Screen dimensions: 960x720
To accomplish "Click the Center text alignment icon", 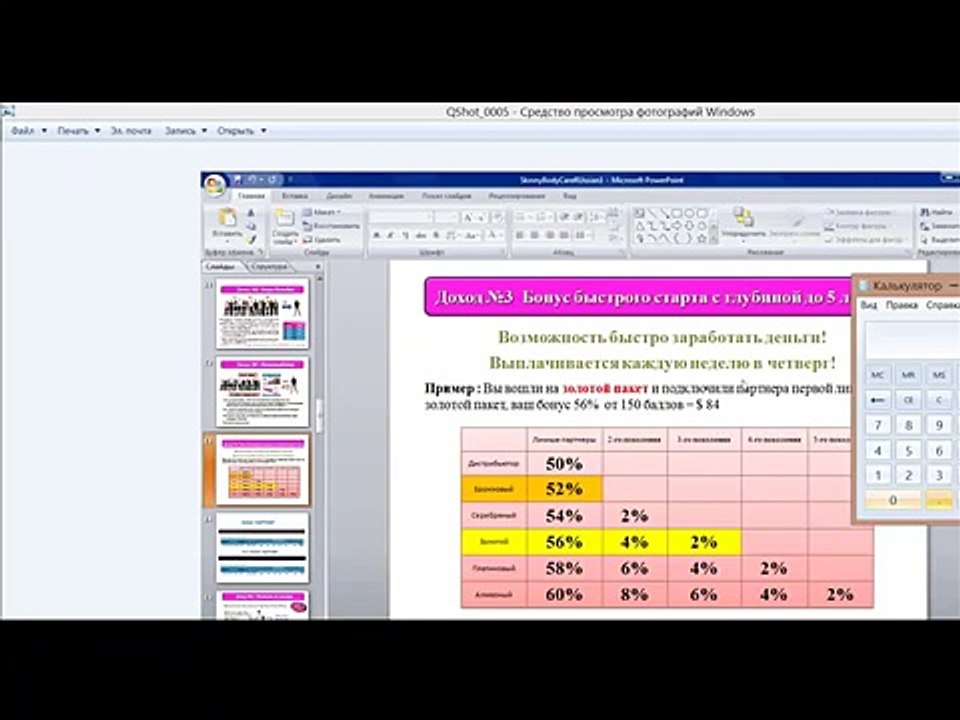I will (x=535, y=235).
